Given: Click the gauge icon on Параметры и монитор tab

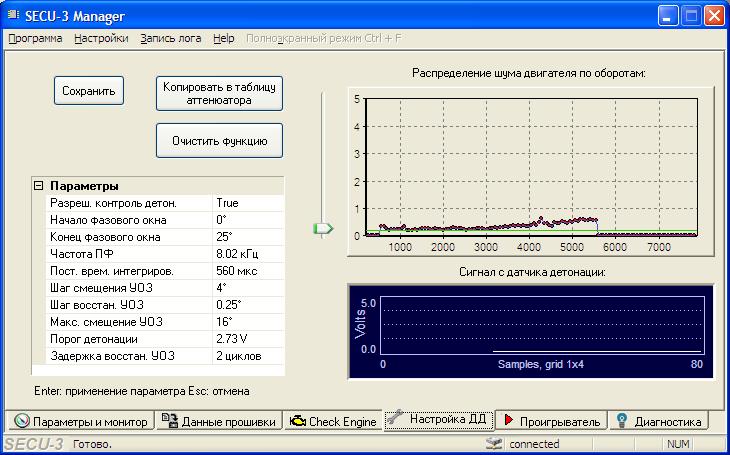Looking at the screenshot, I should [x=21, y=421].
